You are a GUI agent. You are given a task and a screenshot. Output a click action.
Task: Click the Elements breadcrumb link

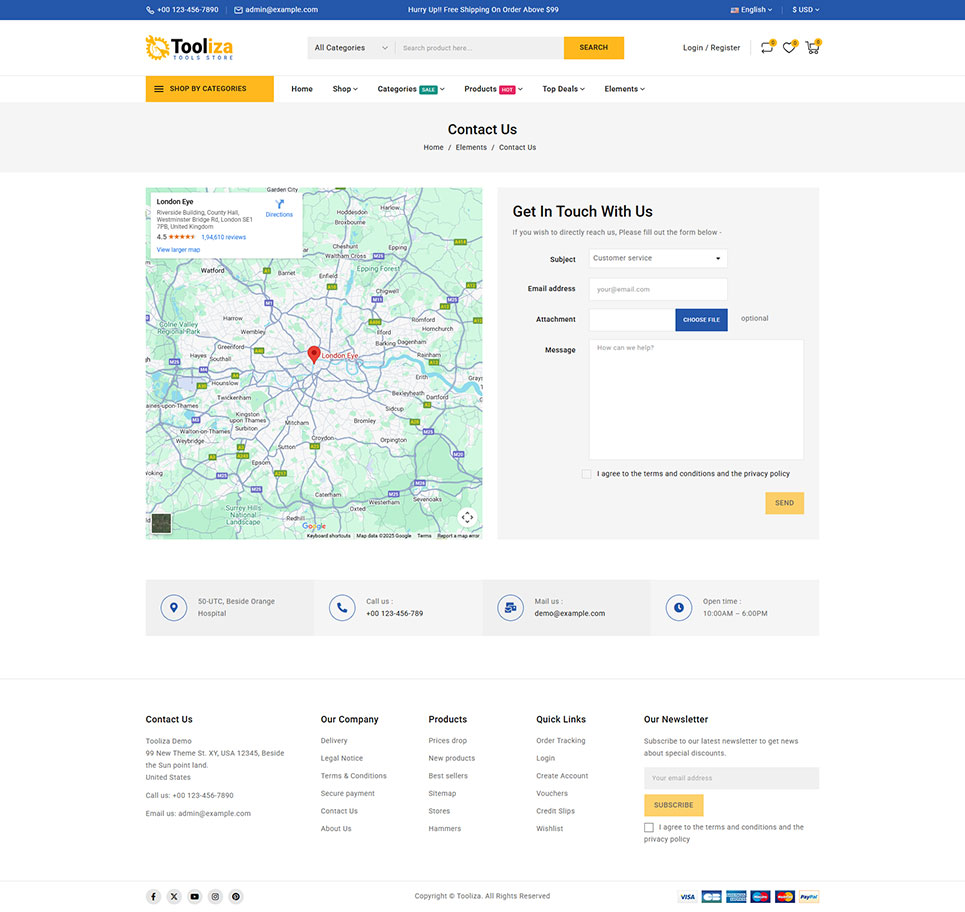(471, 148)
